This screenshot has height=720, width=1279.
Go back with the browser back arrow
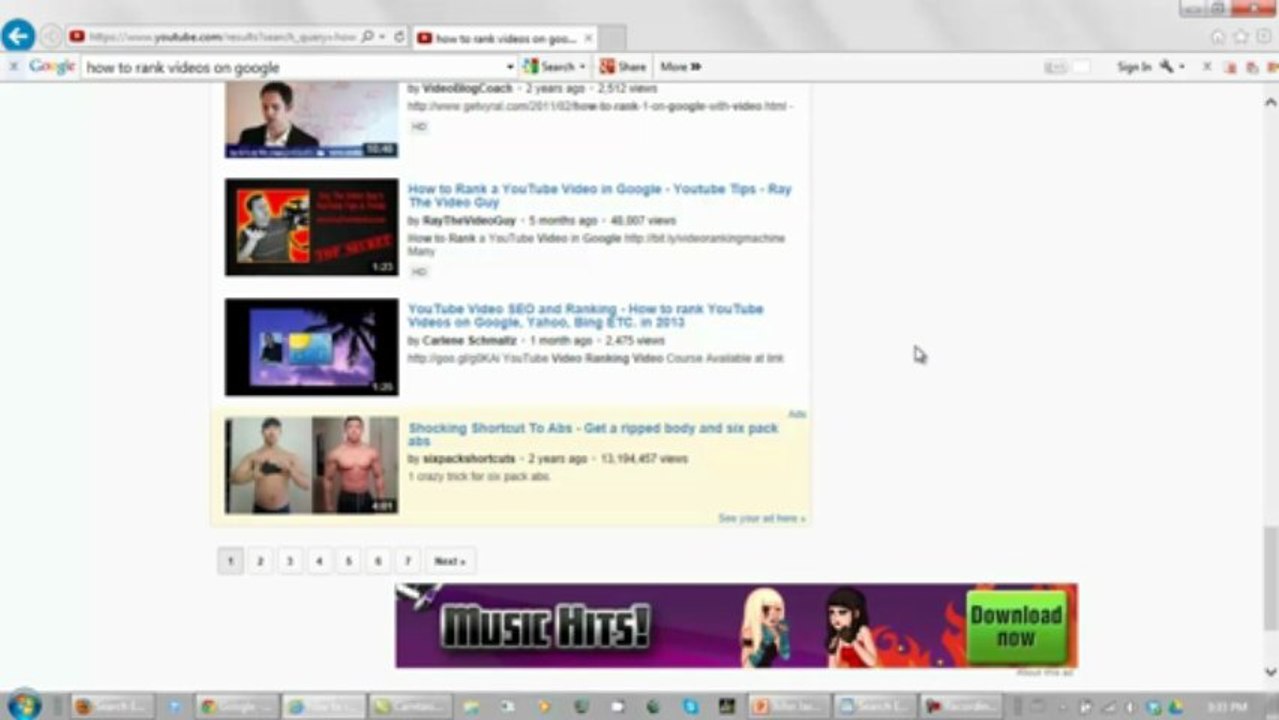pos(18,37)
